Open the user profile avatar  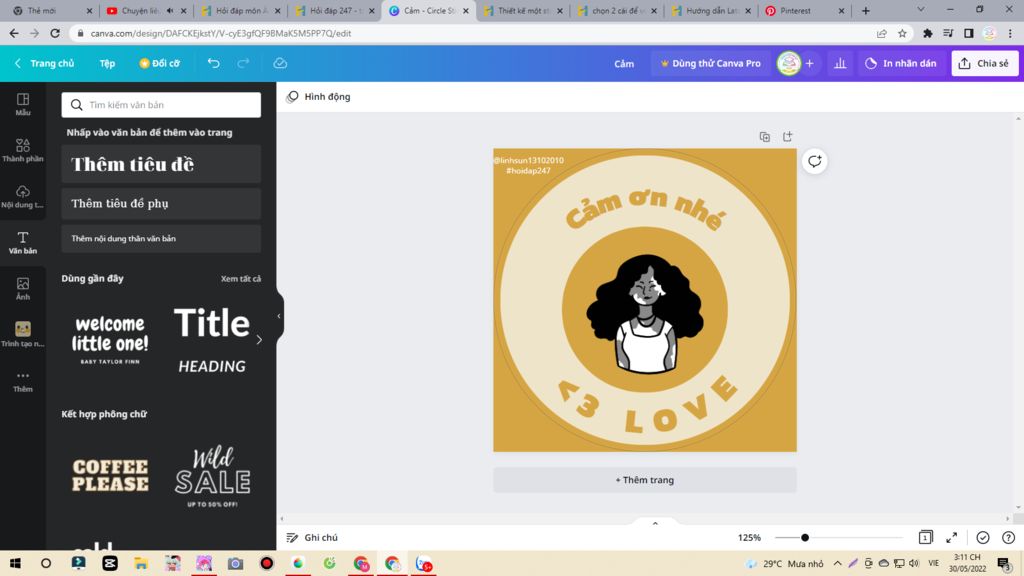(x=789, y=63)
